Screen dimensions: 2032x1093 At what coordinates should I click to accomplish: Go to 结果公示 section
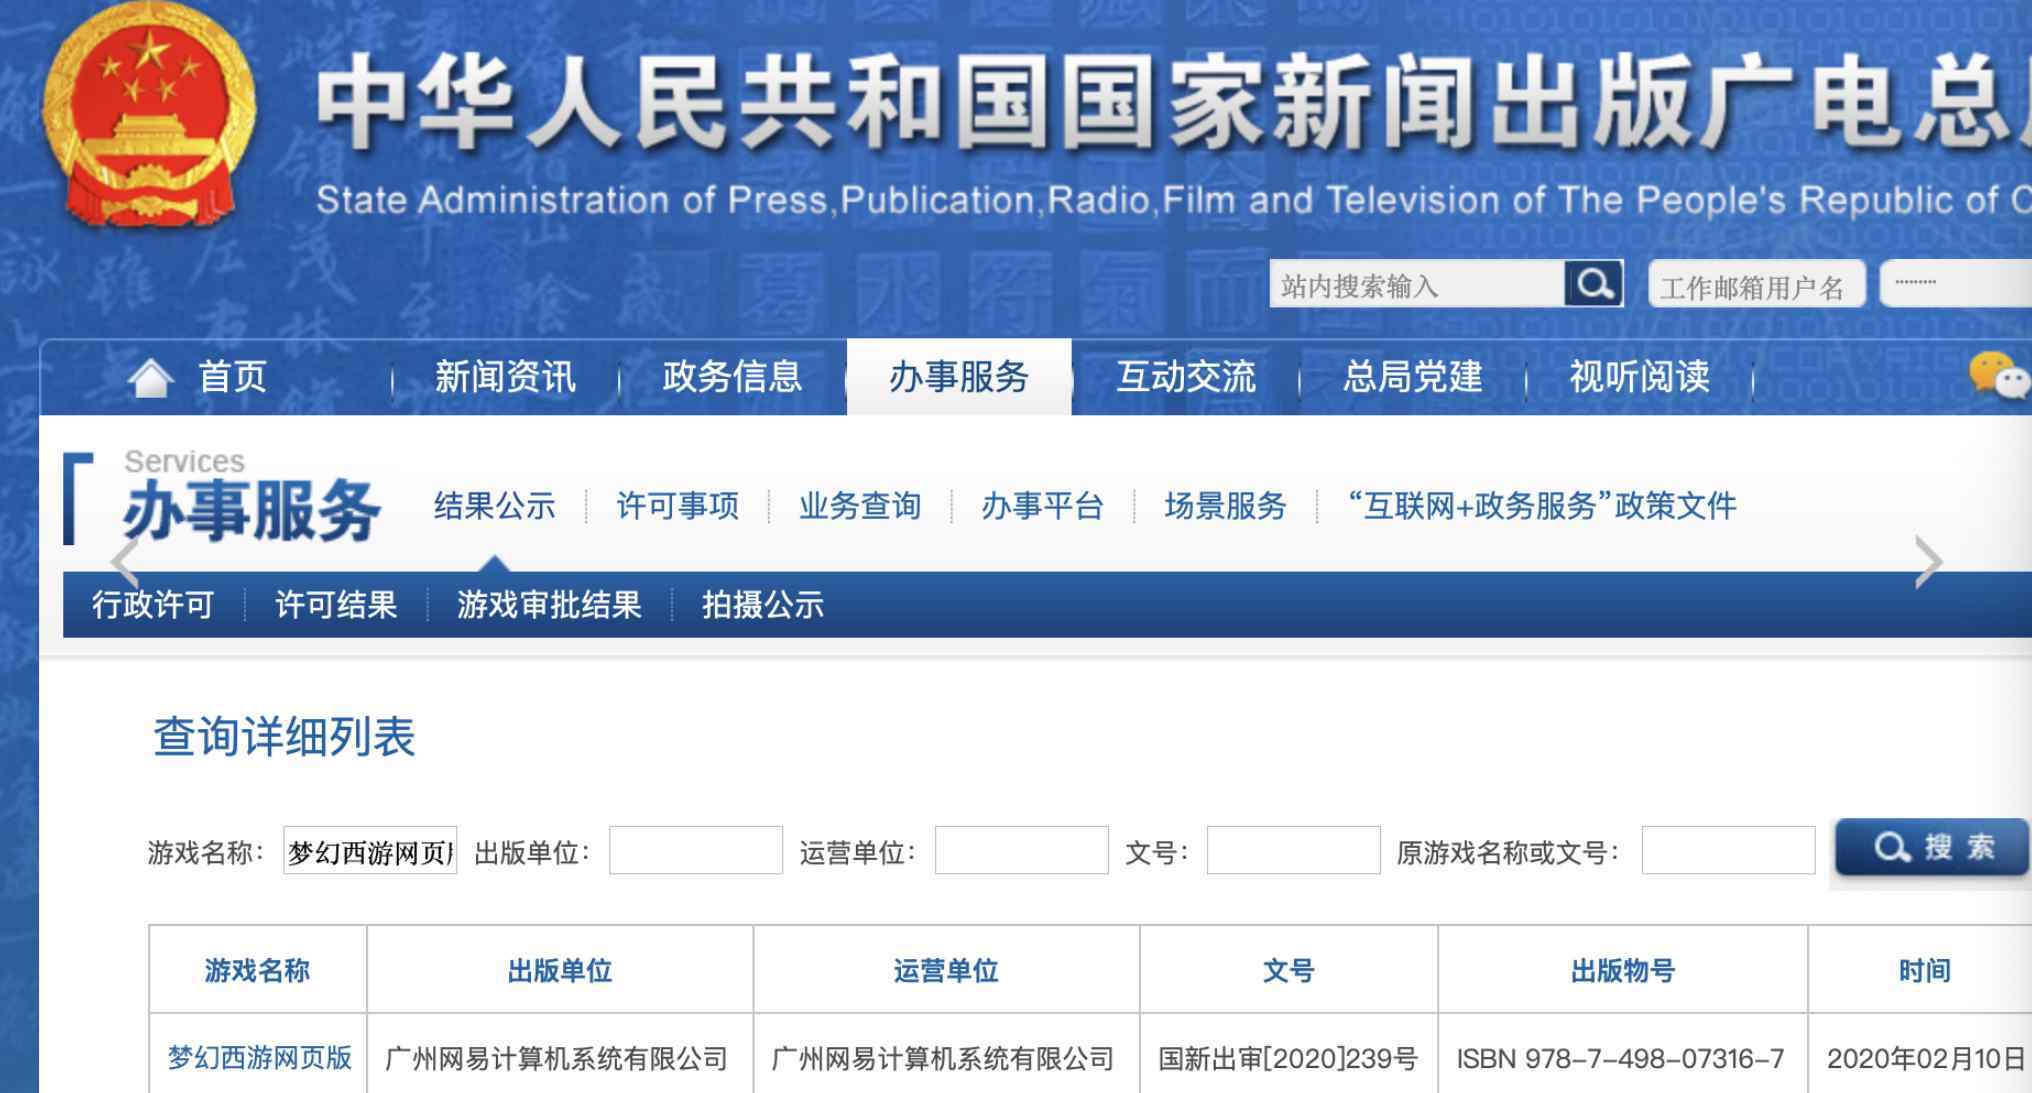(x=495, y=506)
